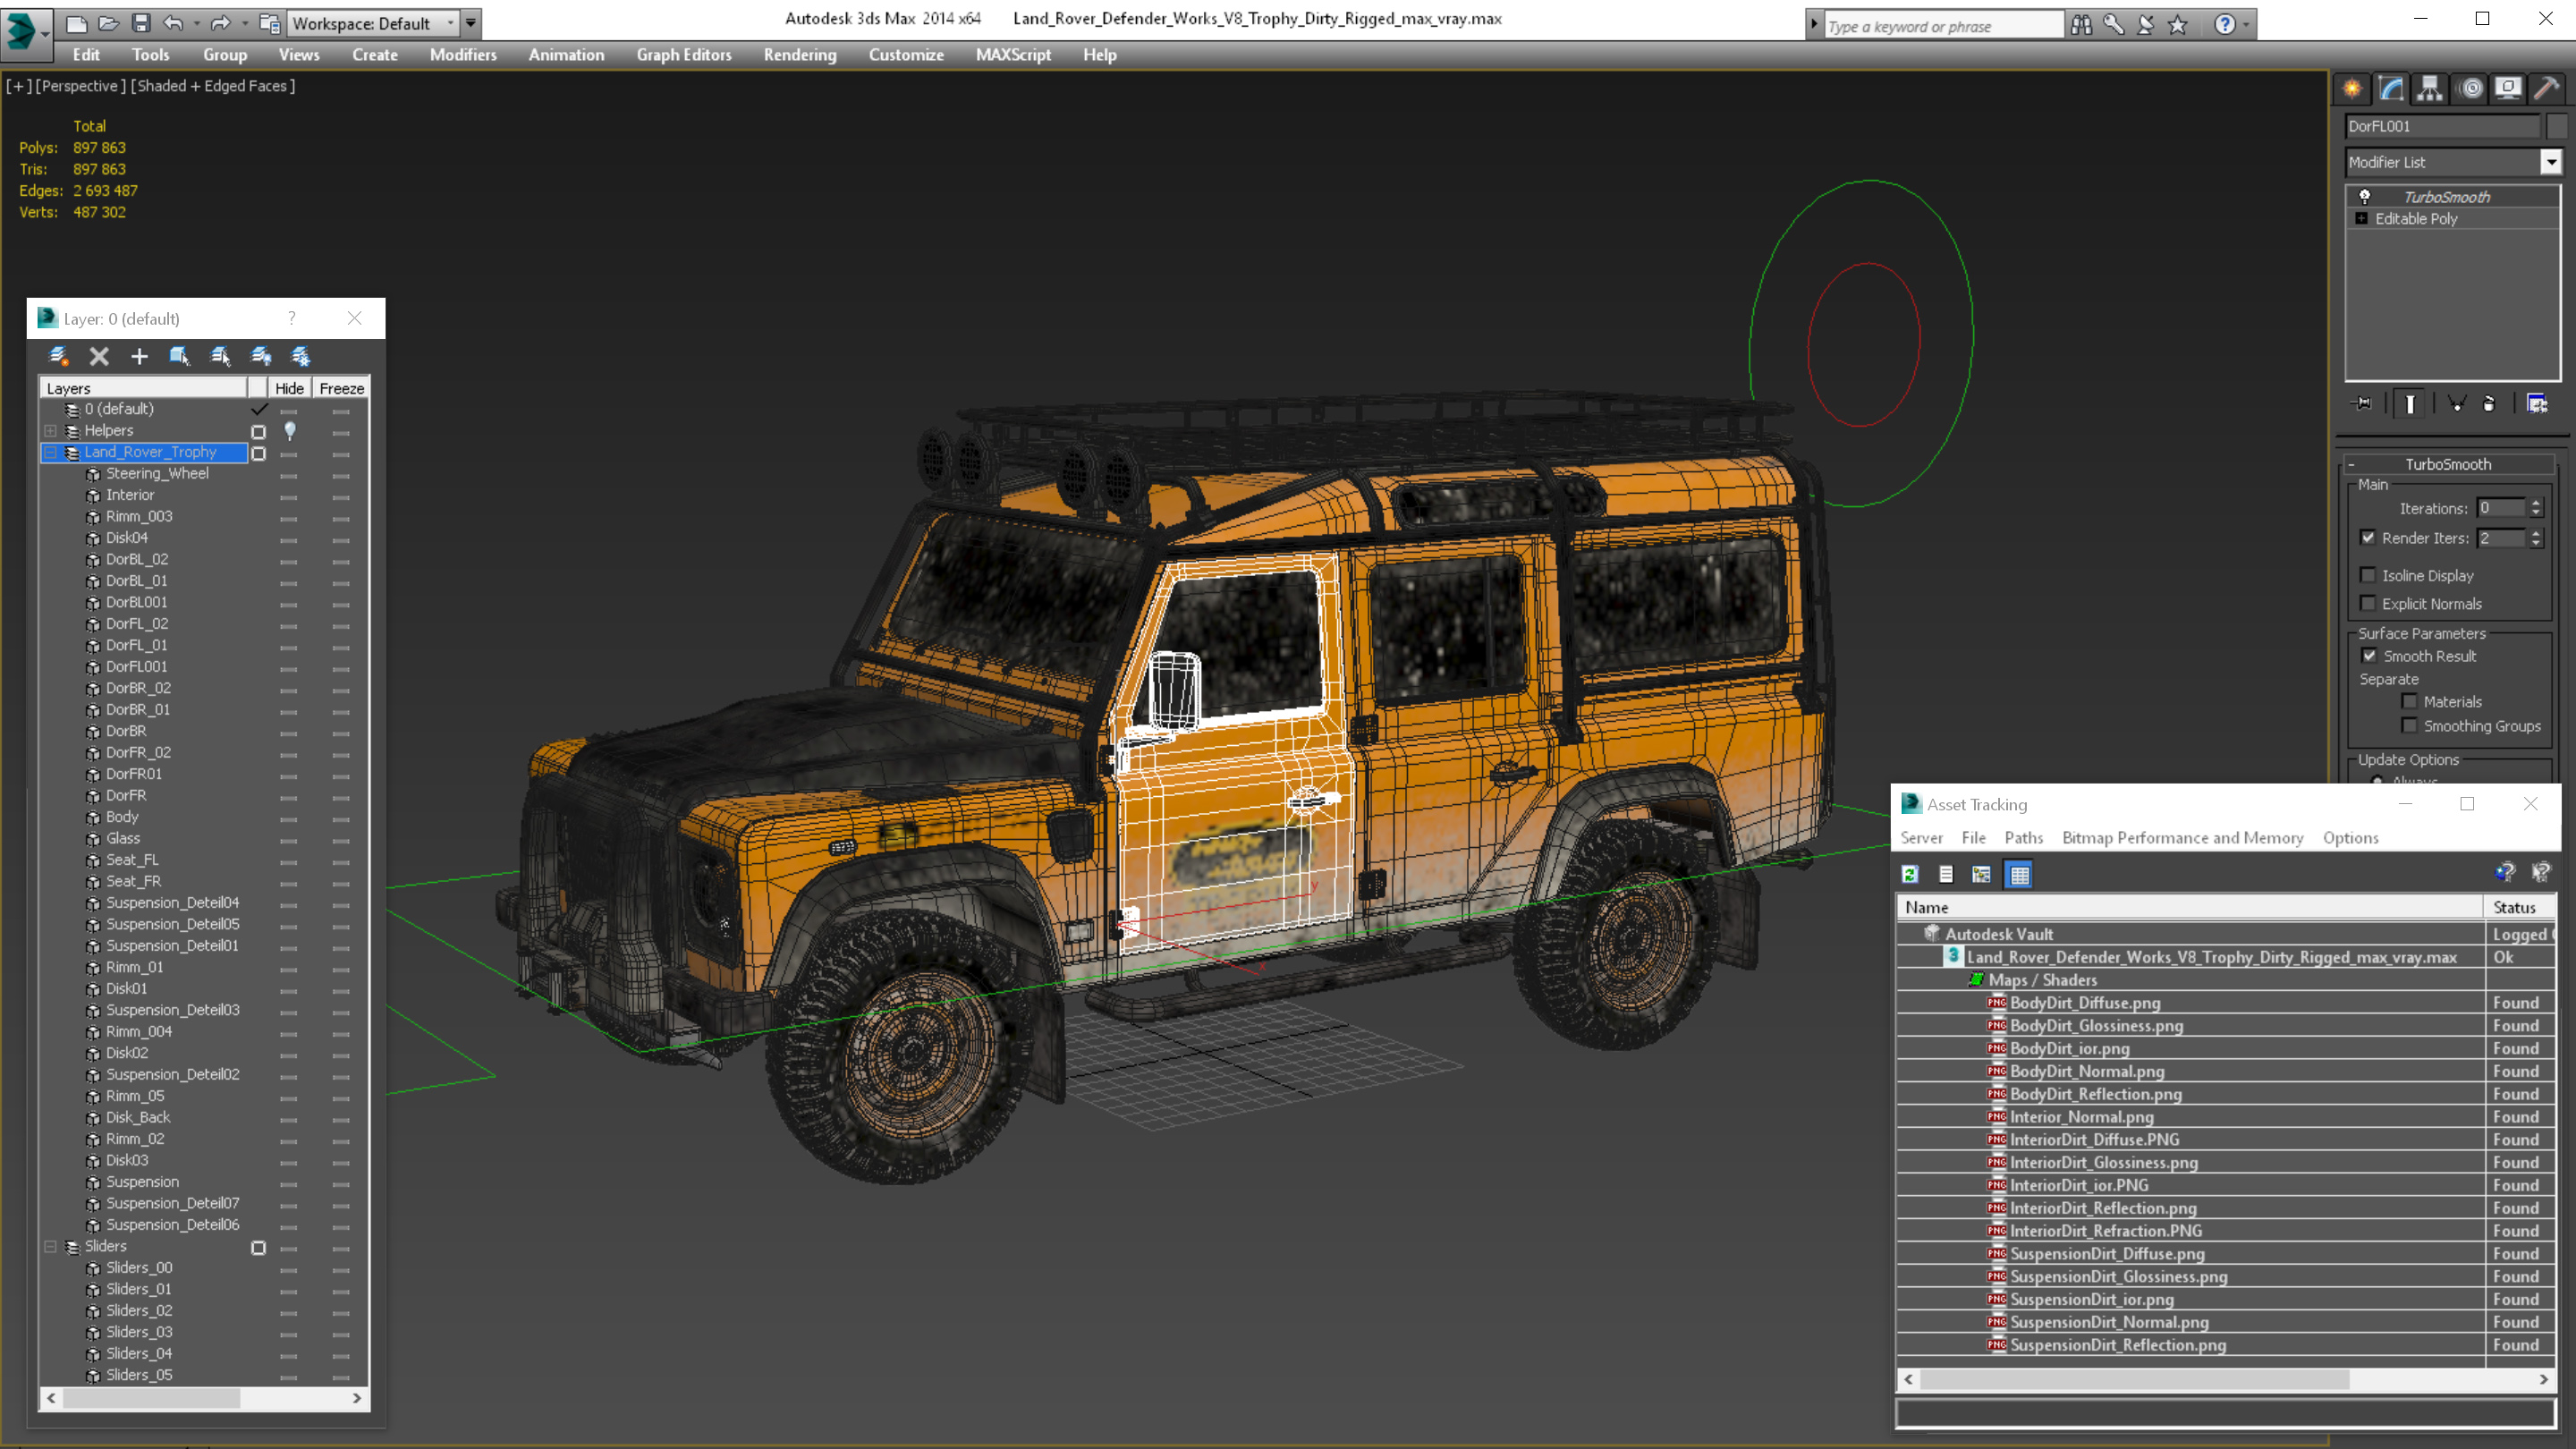Click binoculars search icon in title bar
This screenshot has height=1449, width=2576.
coord(2081,25)
